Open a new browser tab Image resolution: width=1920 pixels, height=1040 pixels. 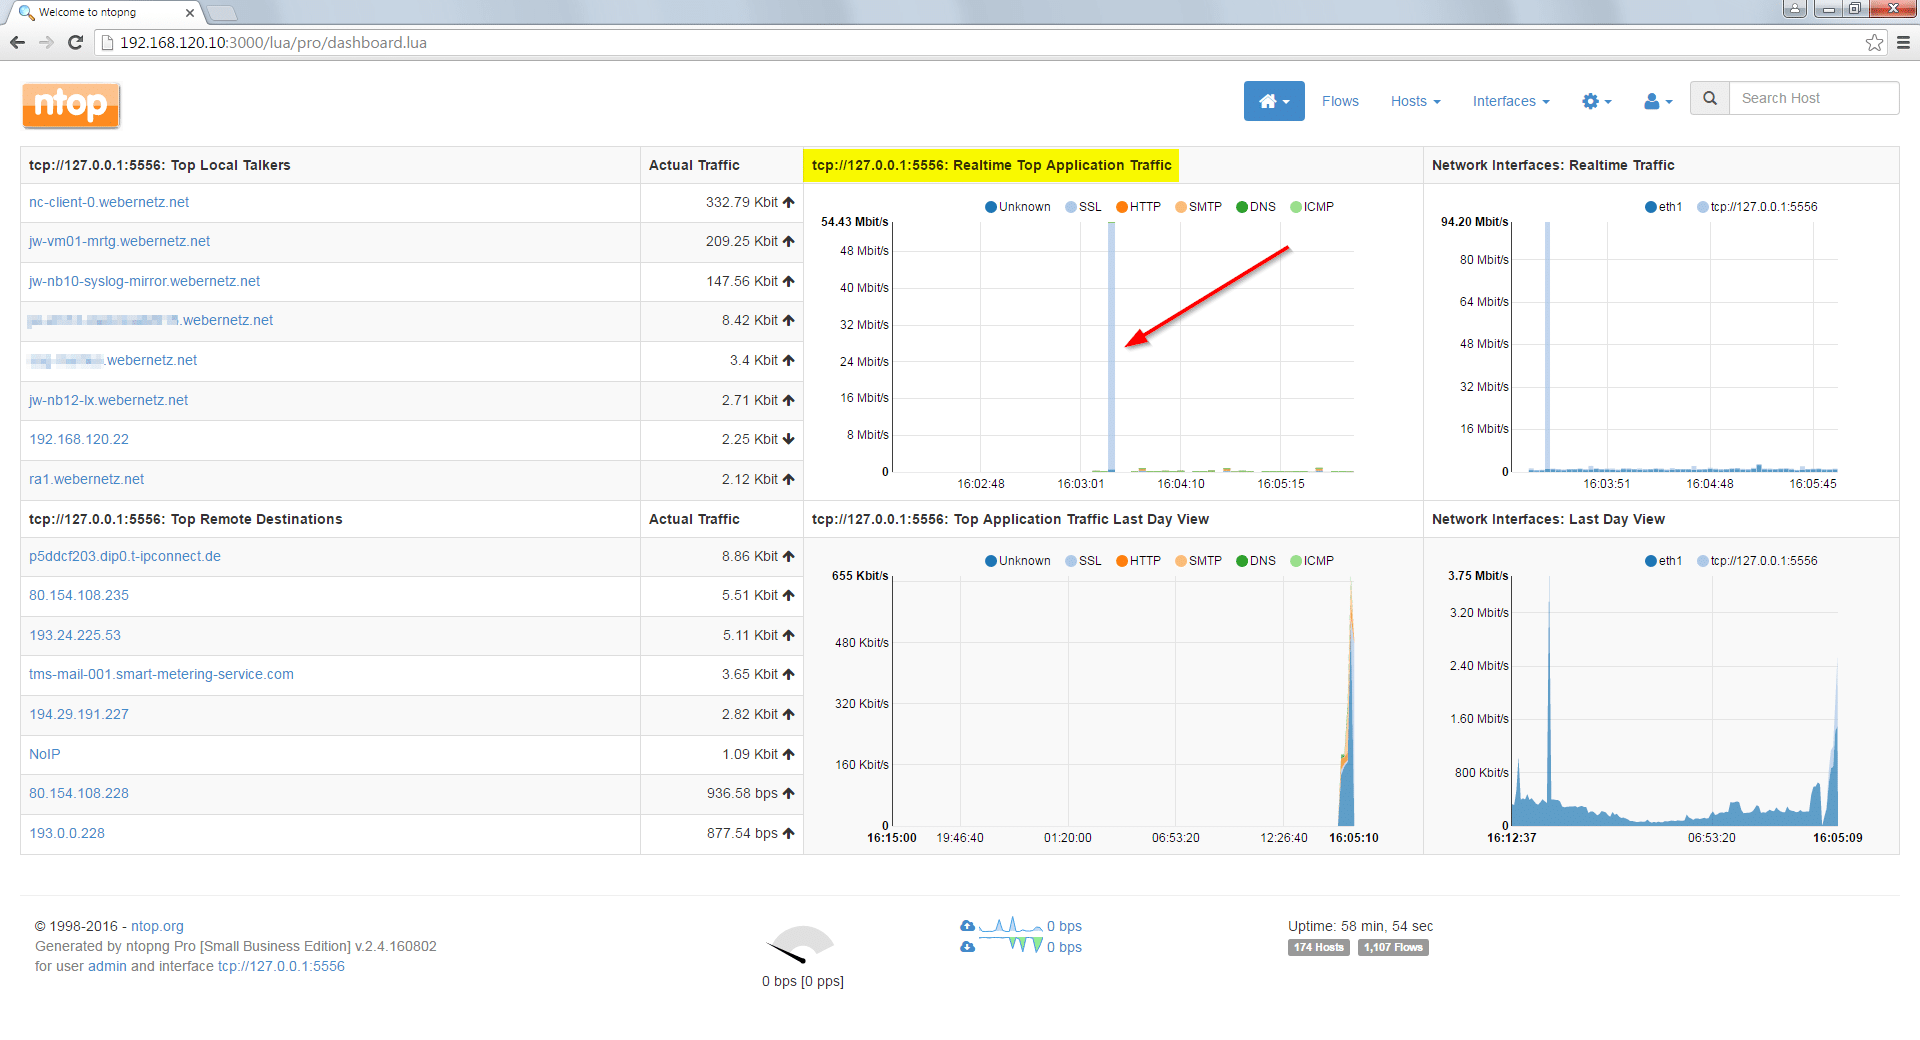[x=222, y=13]
